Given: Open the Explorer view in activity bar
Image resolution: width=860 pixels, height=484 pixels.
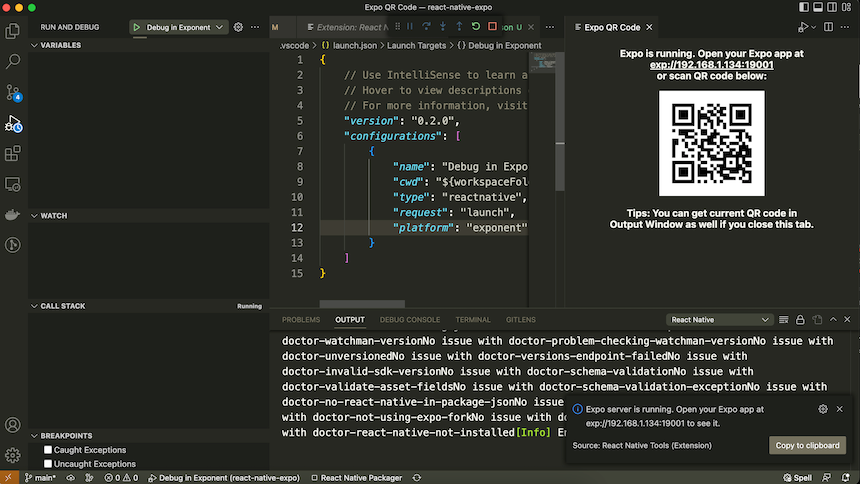Looking at the screenshot, I should 13,32.
